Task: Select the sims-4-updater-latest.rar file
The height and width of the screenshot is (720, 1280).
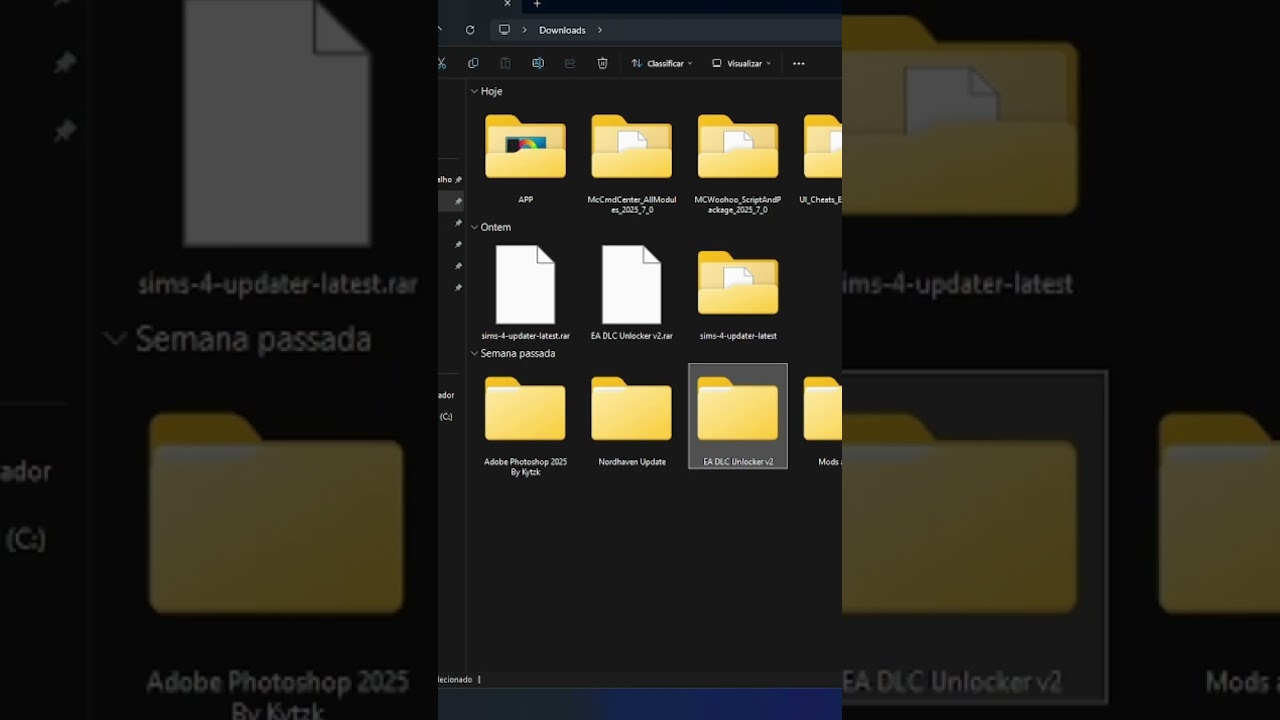Action: point(525,292)
